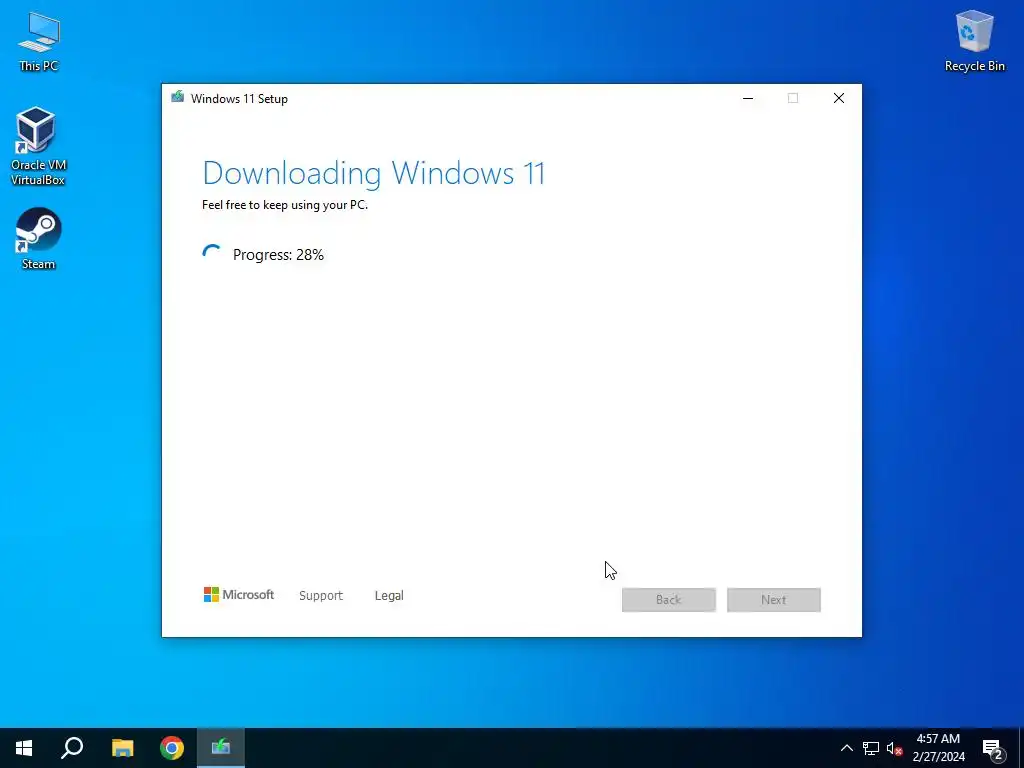Open the Support link
Screen dimensions: 1024x768
coord(321,596)
